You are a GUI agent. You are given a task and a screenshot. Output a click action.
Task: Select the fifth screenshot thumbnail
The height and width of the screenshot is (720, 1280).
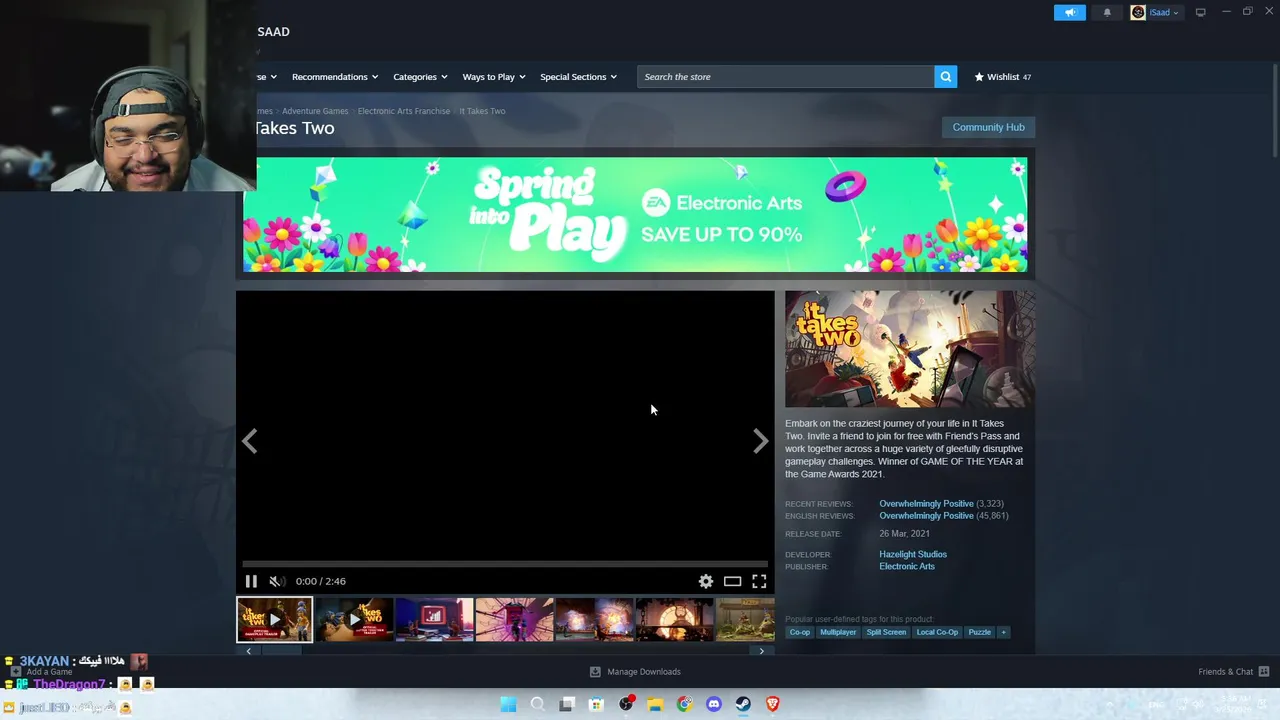click(x=594, y=620)
